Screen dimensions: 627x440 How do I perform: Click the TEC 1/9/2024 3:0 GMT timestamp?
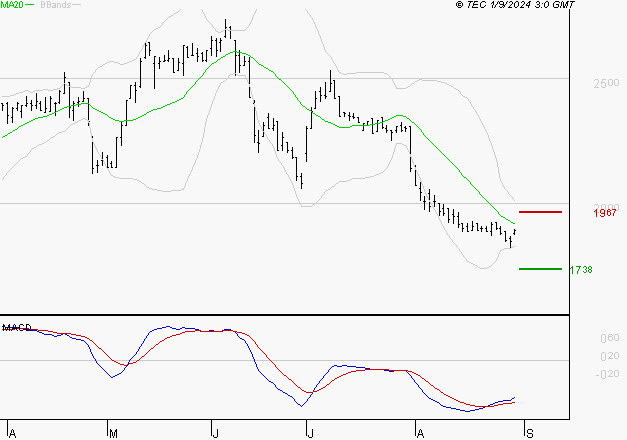(x=515, y=5)
